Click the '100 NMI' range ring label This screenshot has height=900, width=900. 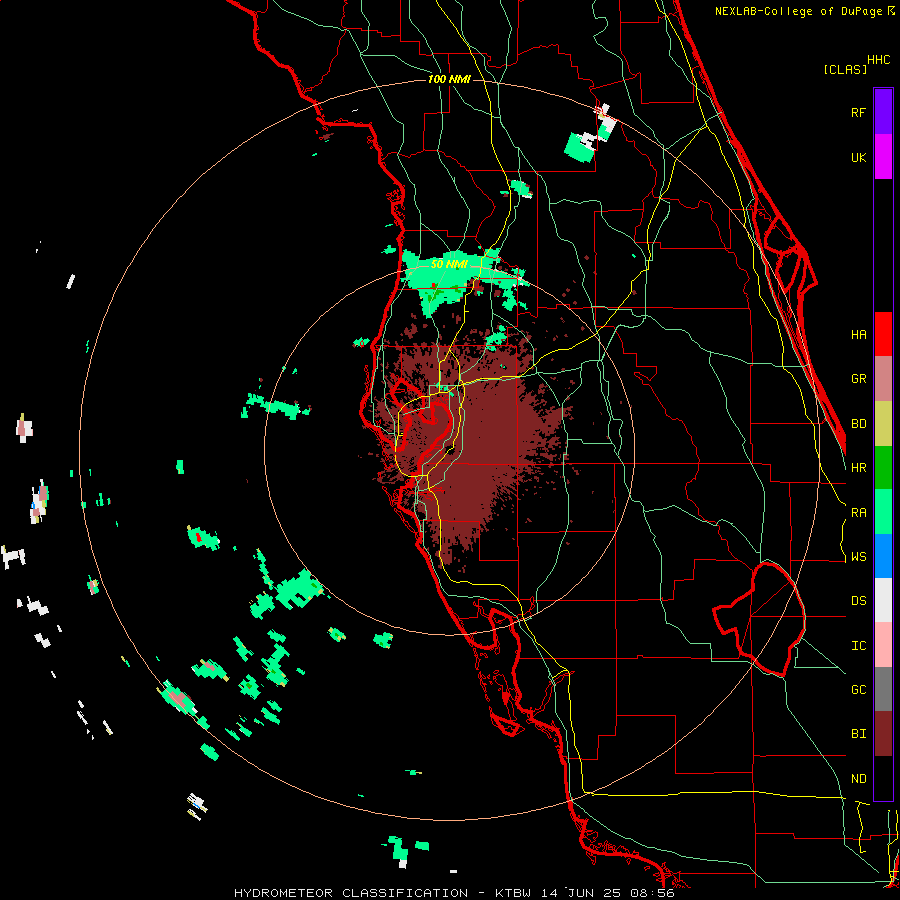coord(449,79)
